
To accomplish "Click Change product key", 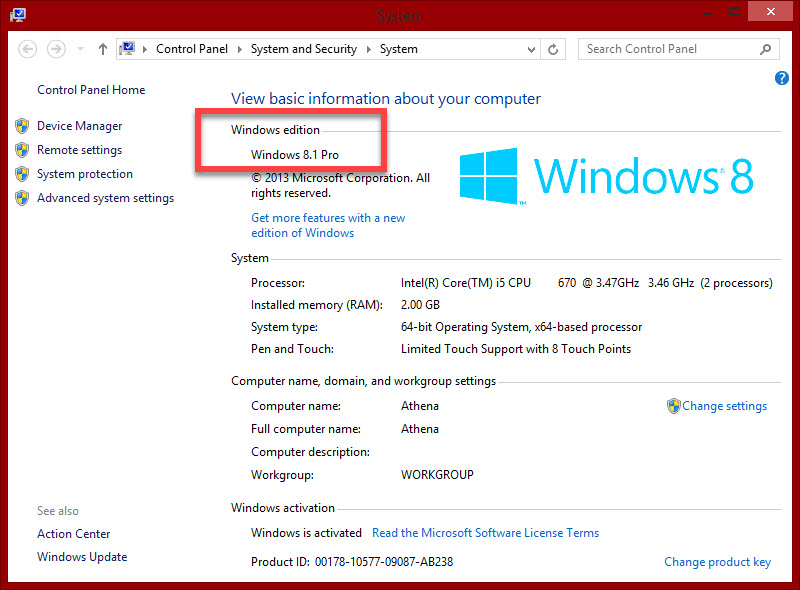I will tap(717, 562).
